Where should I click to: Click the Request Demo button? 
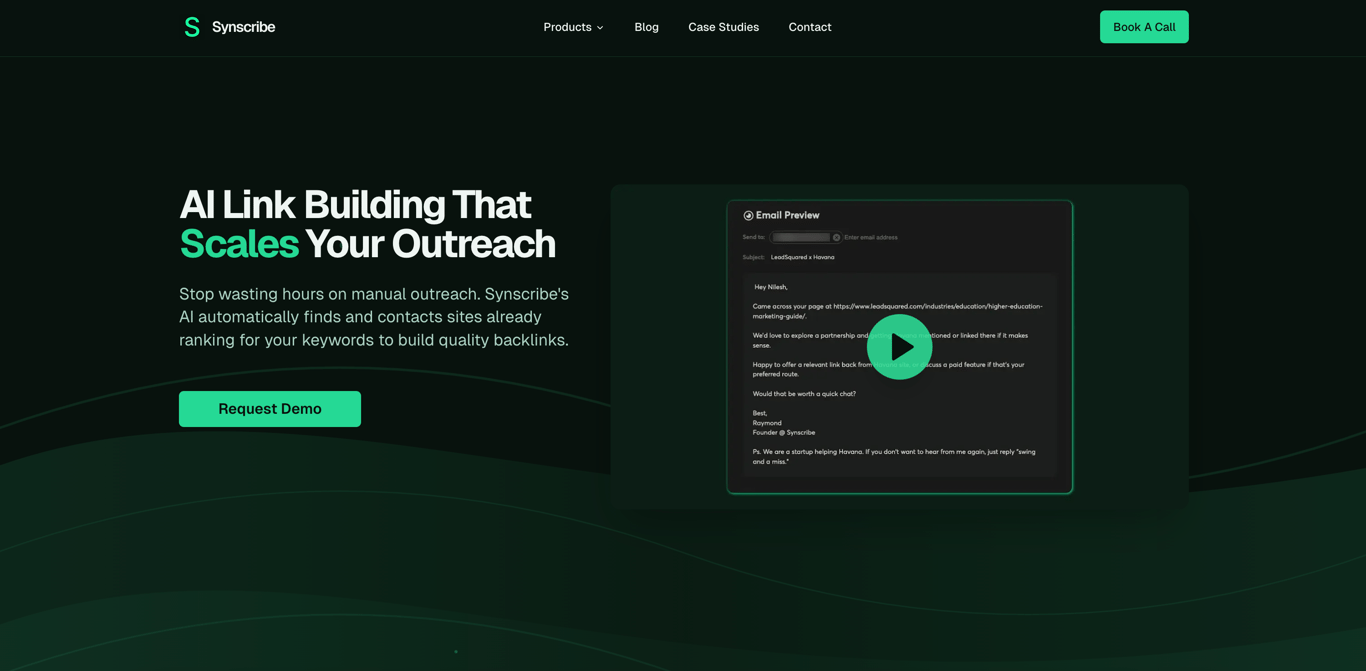point(270,409)
